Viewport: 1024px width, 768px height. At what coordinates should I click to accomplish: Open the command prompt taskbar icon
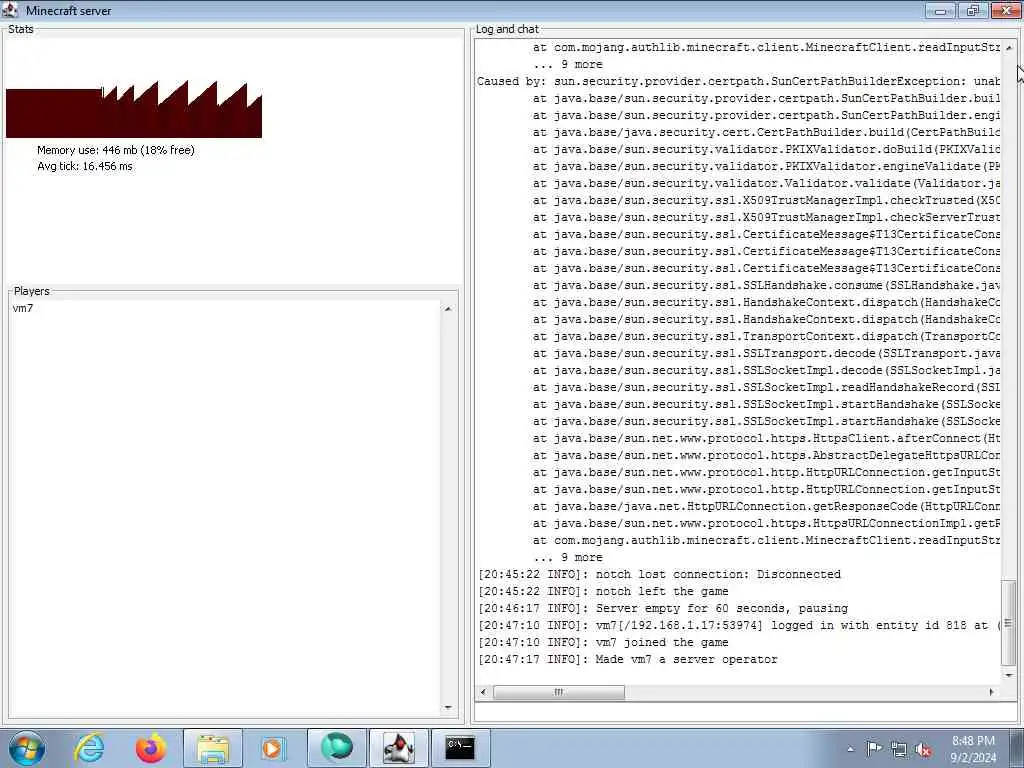click(x=460, y=748)
